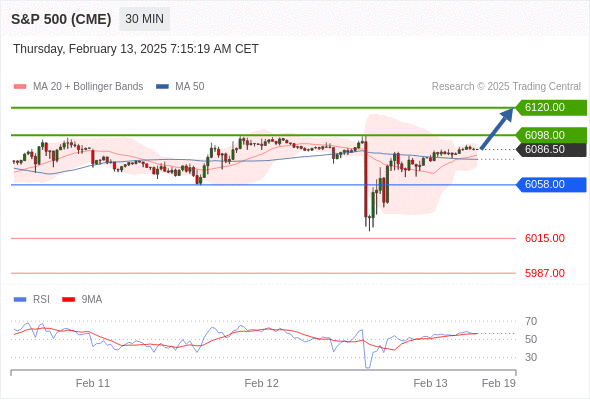Click the 6086.50 current price tag
590x400 pixels.
coord(551,149)
